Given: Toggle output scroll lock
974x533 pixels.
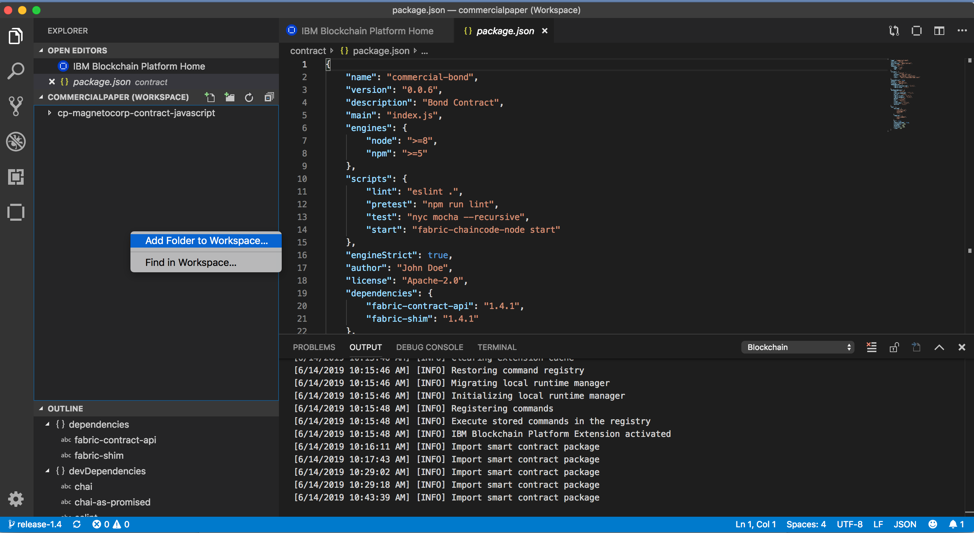Looking at the screenshot, I should click(x=894, y=347).
